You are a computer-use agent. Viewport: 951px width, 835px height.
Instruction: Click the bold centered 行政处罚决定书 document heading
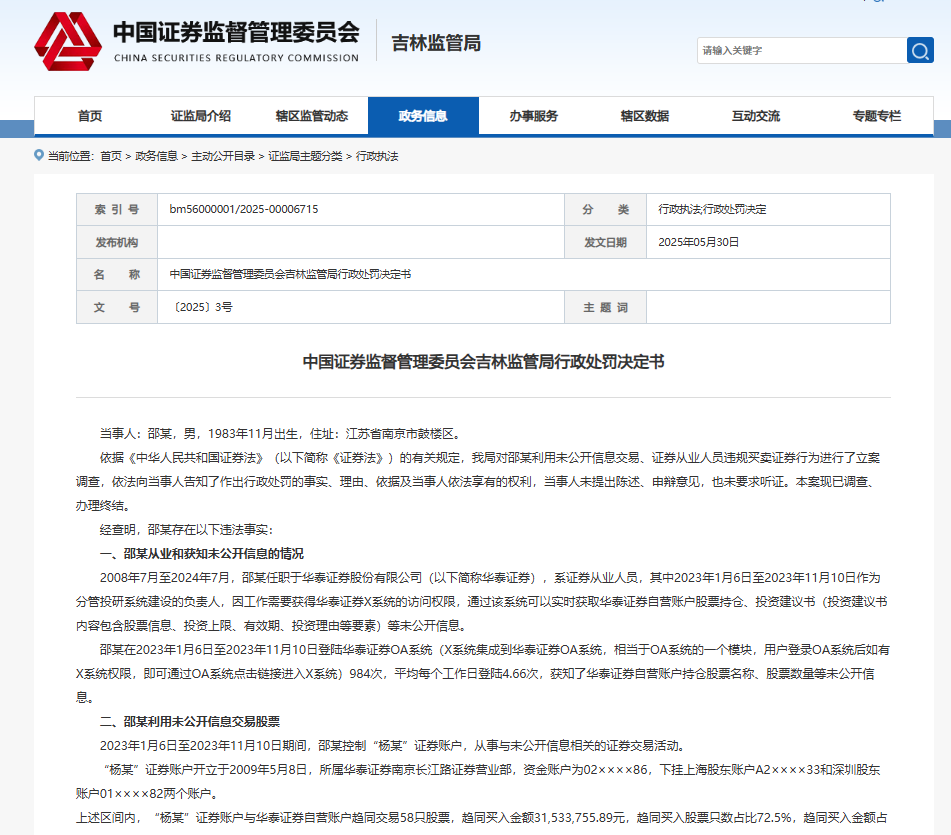(x=483, y=362)
